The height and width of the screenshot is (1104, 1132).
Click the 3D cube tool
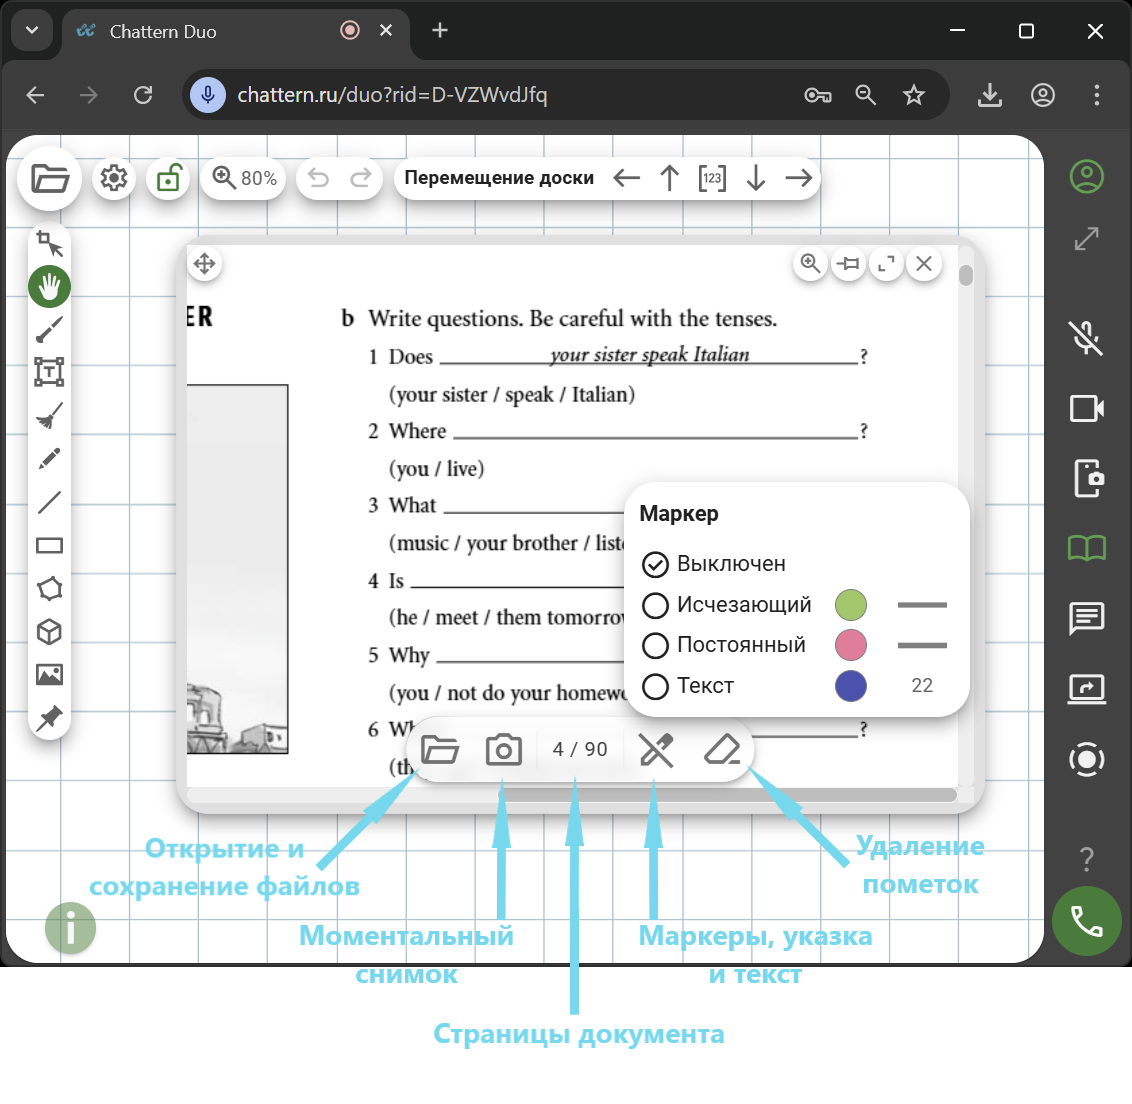tap(49, 632)
